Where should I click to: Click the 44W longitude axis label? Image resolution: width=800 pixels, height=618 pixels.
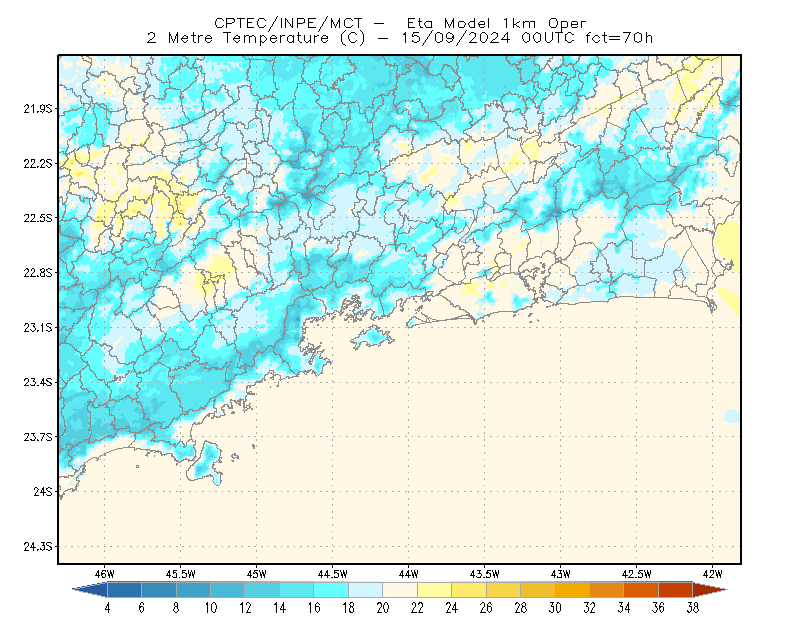(408, 574)
